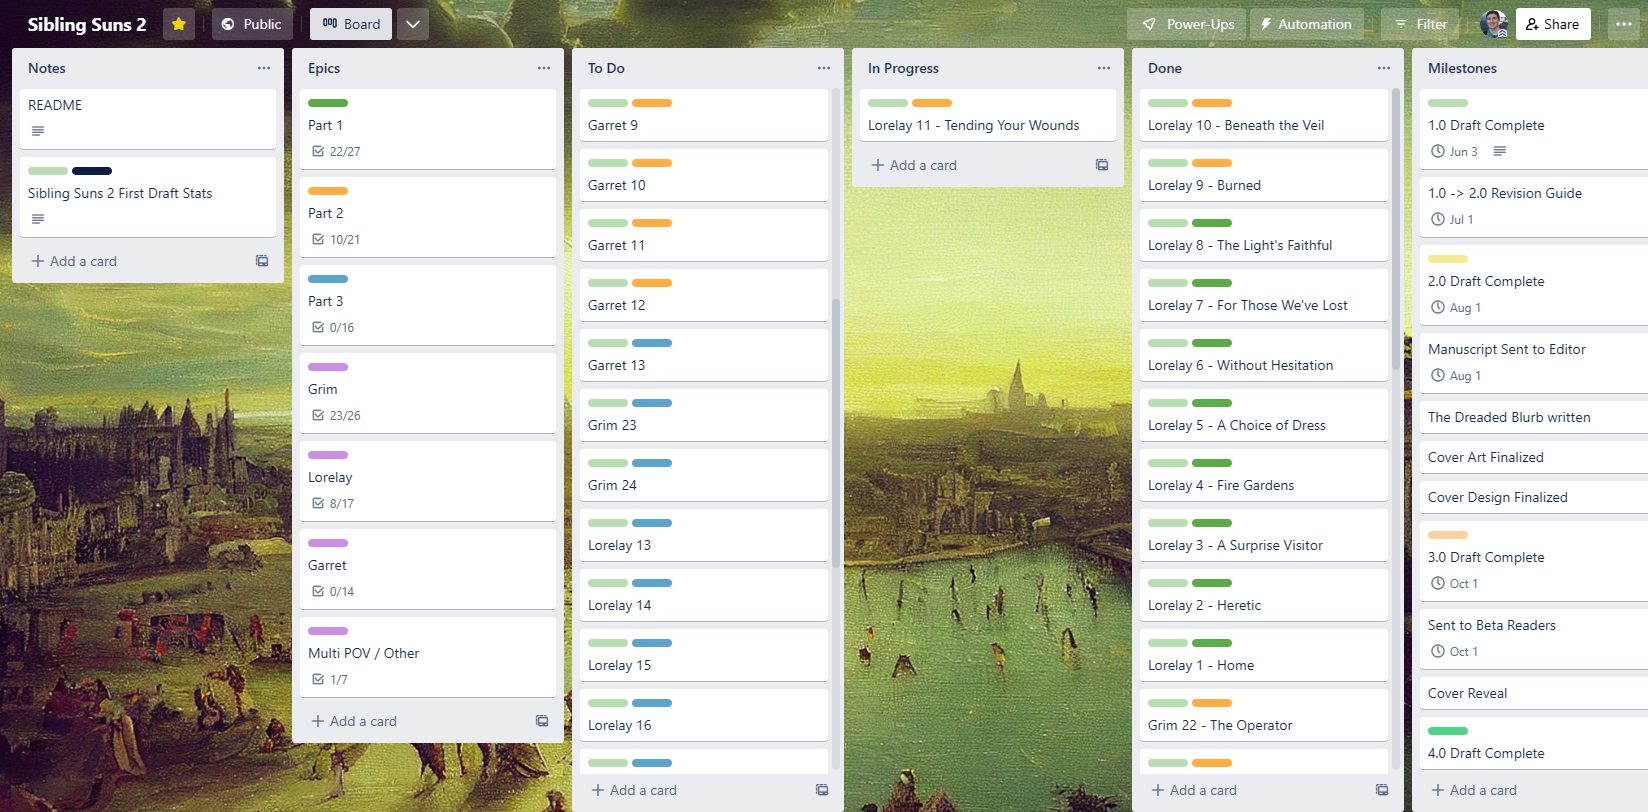Click the Share button
1648x812 pixels.
tap(1553, 24)
